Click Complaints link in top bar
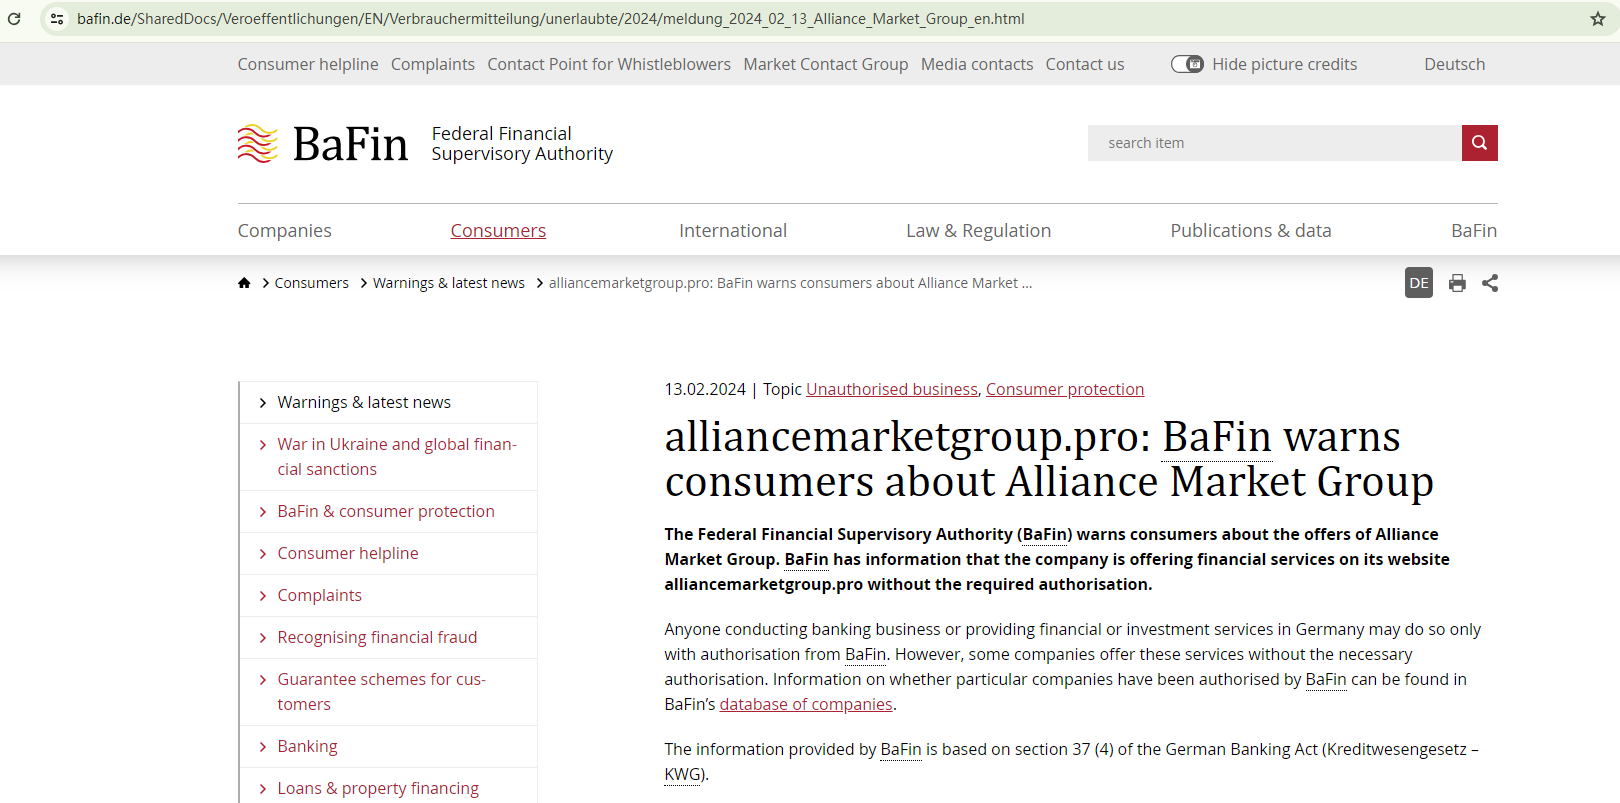This screenshot has height=803, width=1620. [433, 64]
